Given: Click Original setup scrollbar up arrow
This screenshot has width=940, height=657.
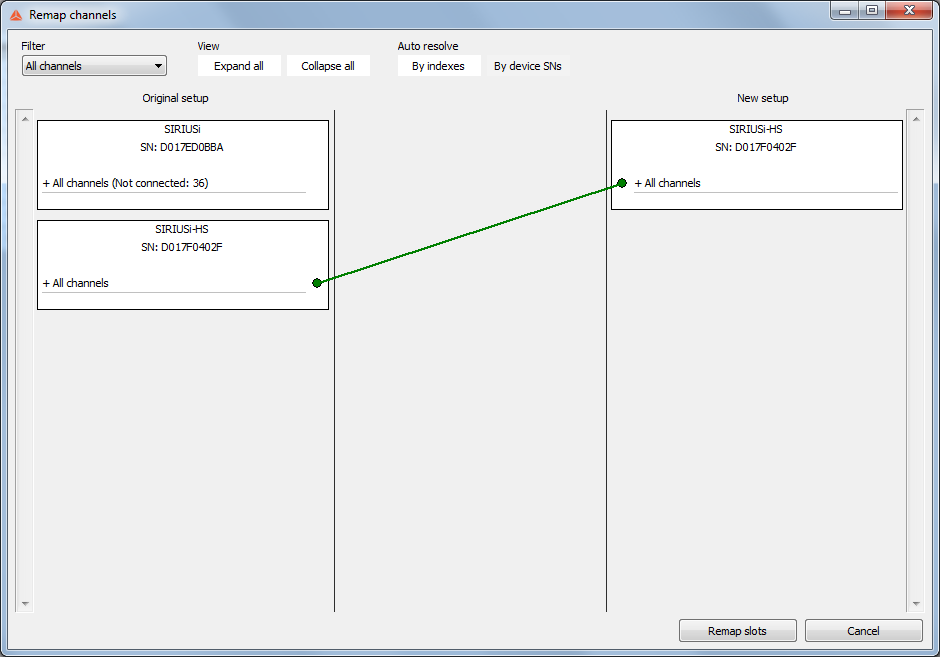Looking at the screenshot, I should click(25, 119).
